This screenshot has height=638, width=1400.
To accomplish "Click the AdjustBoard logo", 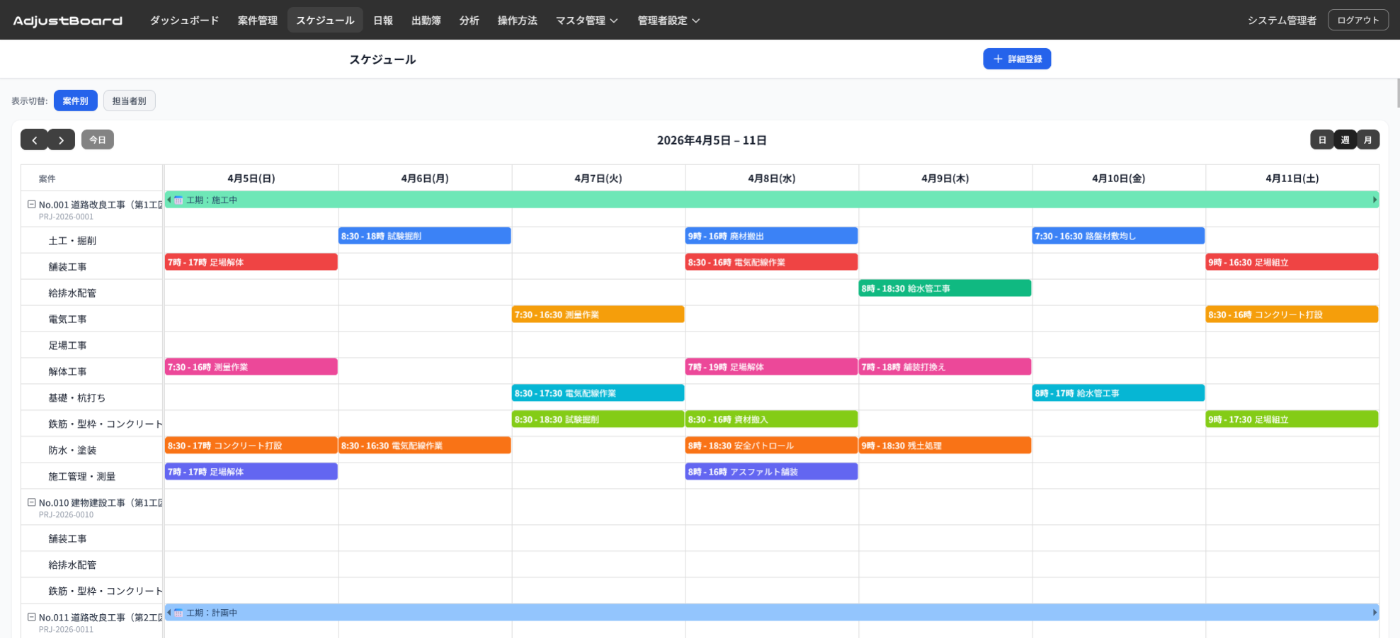I will point(68,20).
